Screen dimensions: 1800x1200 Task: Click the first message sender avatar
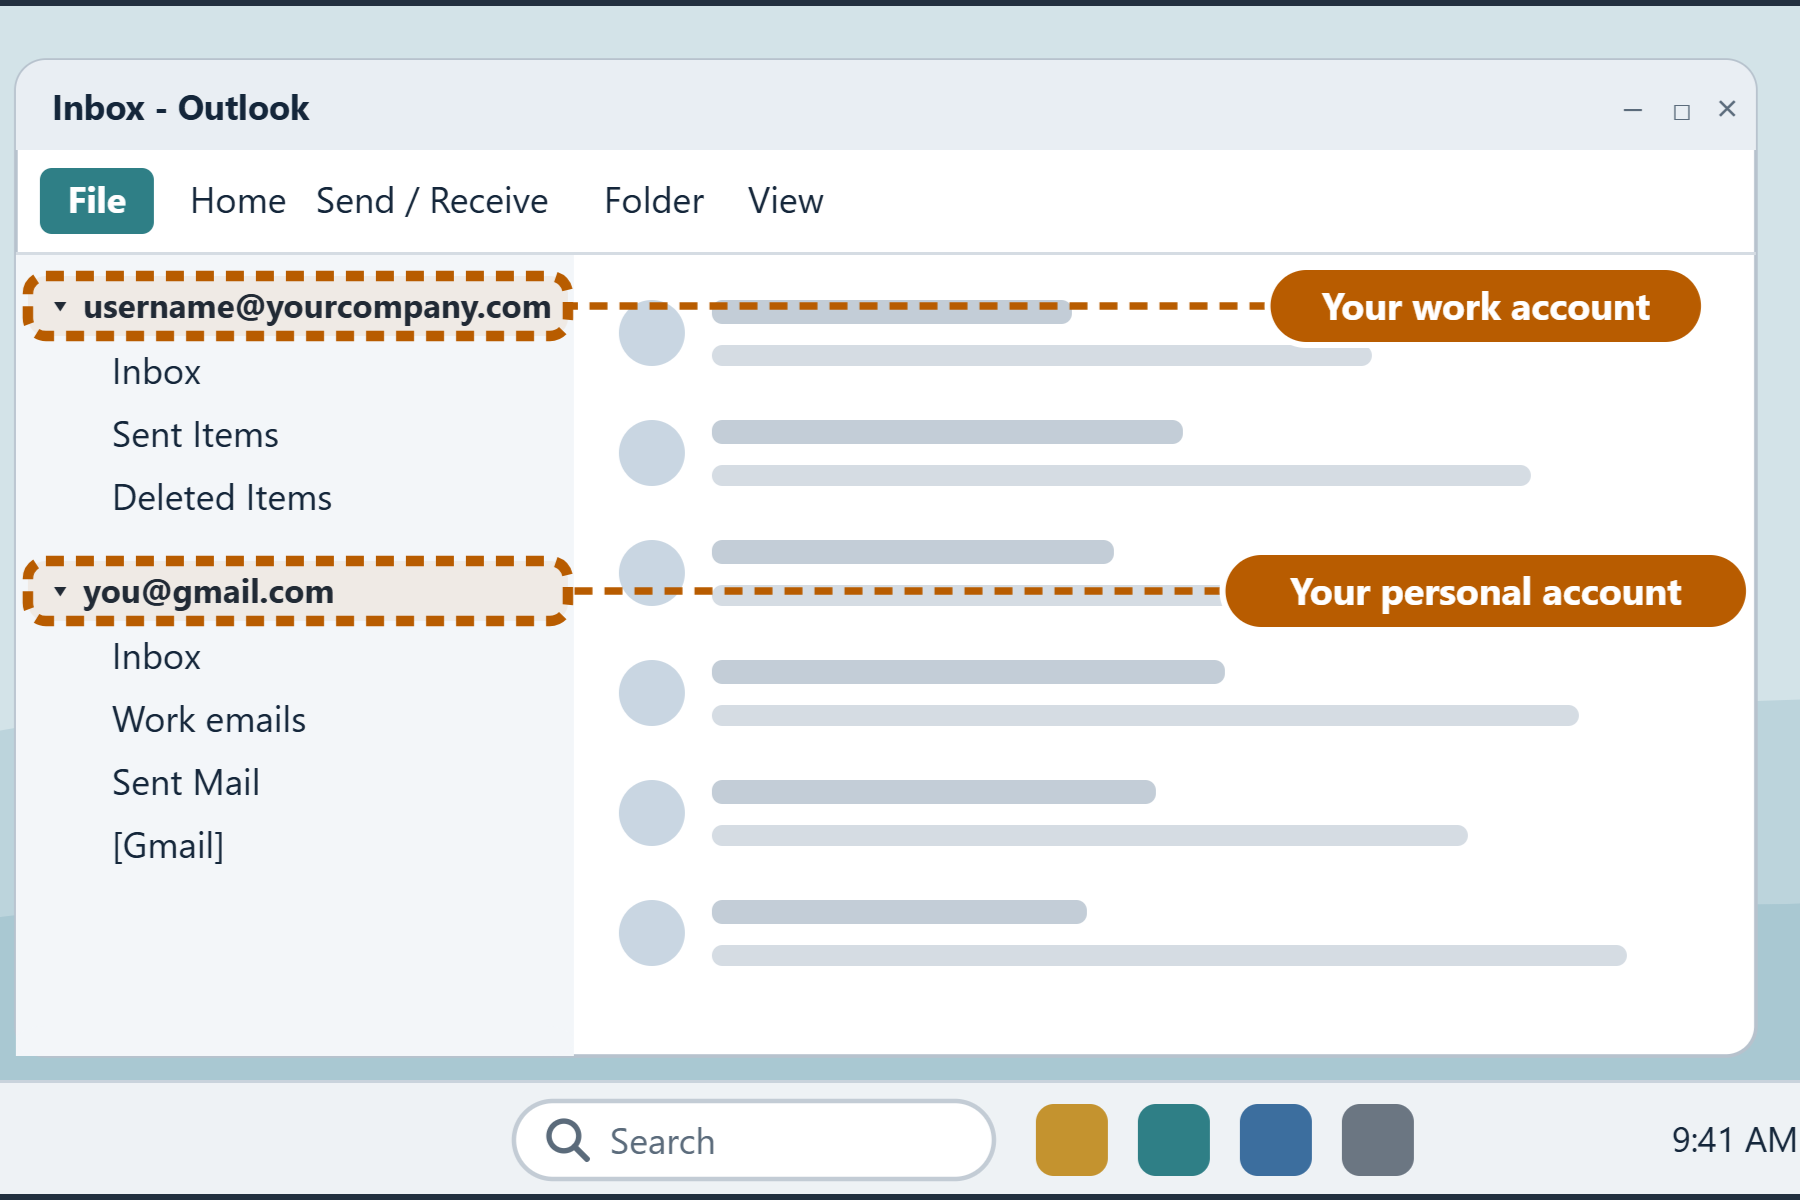coord(652,333)
